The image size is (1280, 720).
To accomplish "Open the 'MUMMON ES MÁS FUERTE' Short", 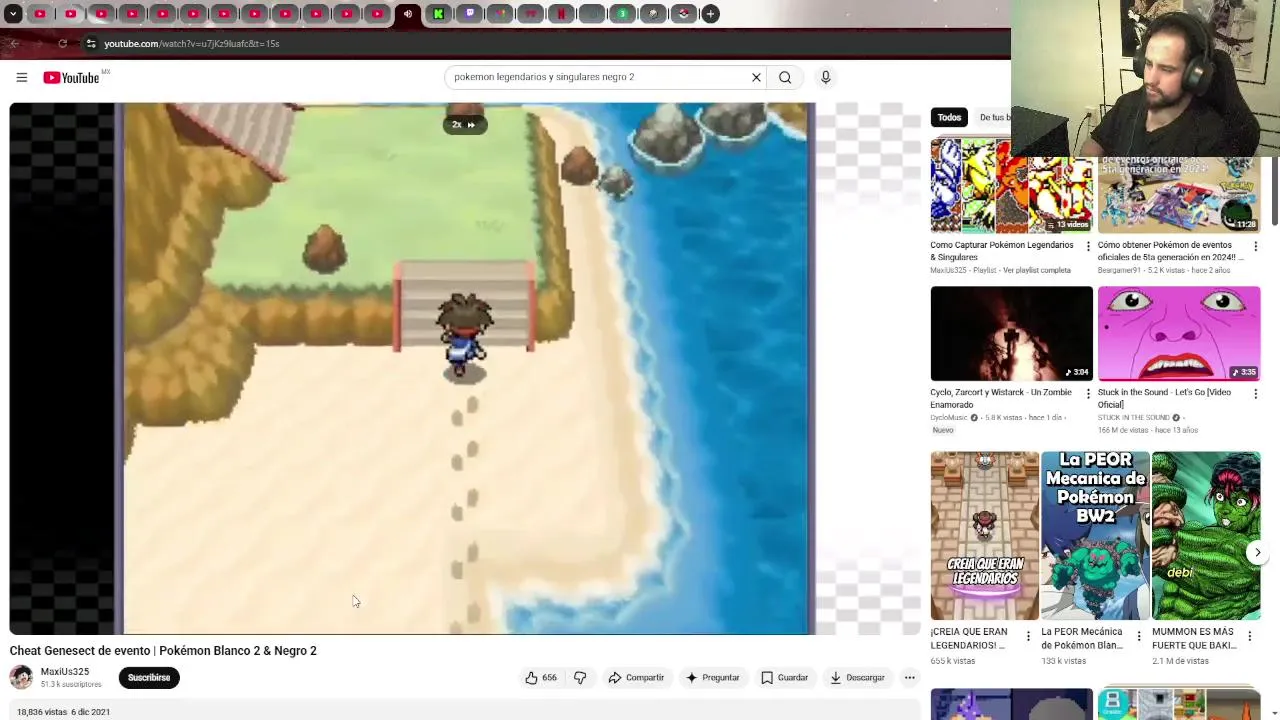I will (1205, 535).
